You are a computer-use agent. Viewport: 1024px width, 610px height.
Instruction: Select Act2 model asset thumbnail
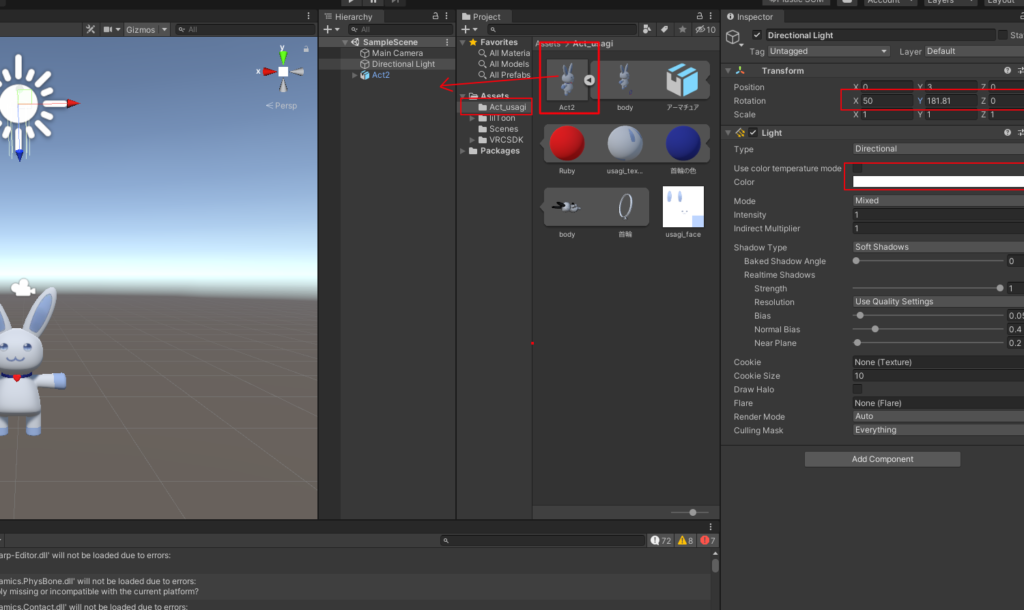coord(567,81)
